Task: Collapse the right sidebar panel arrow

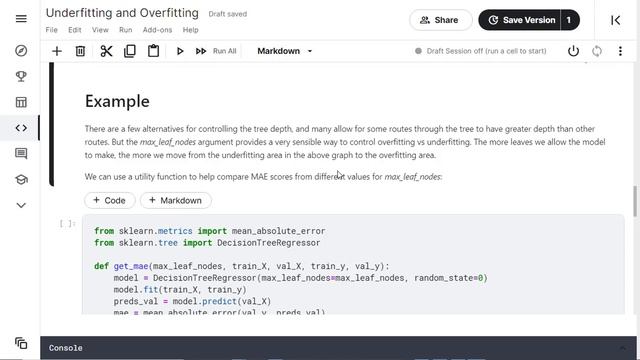Action: coord(615,20)
